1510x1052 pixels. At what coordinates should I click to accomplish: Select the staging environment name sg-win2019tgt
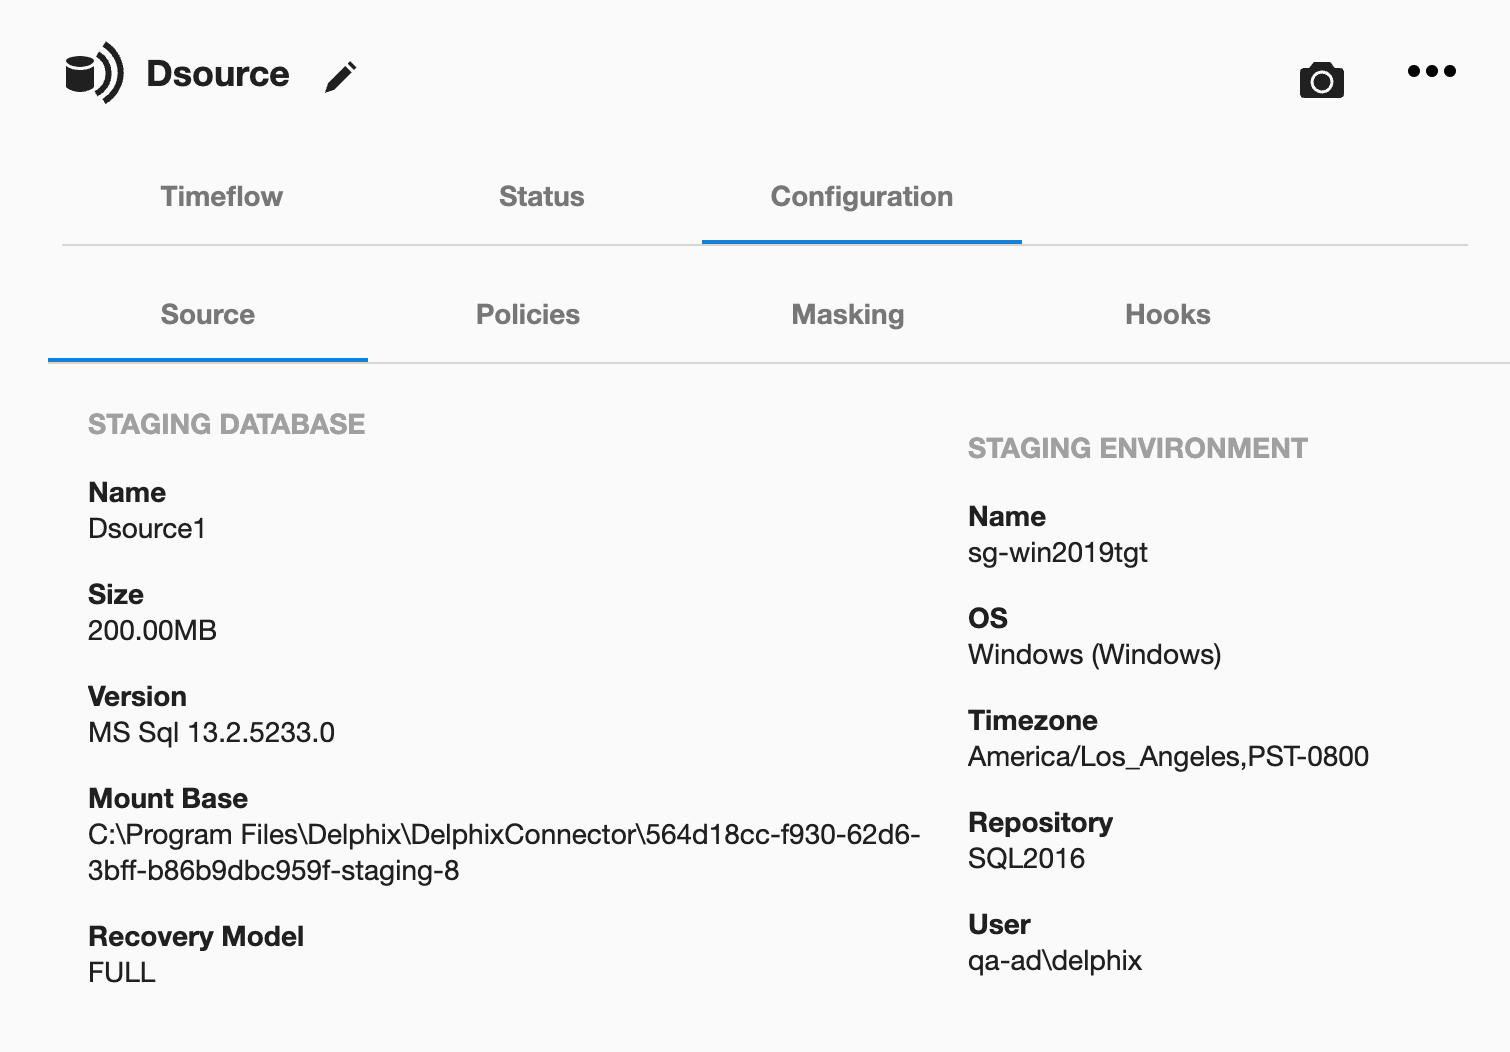coord(1059,552)
